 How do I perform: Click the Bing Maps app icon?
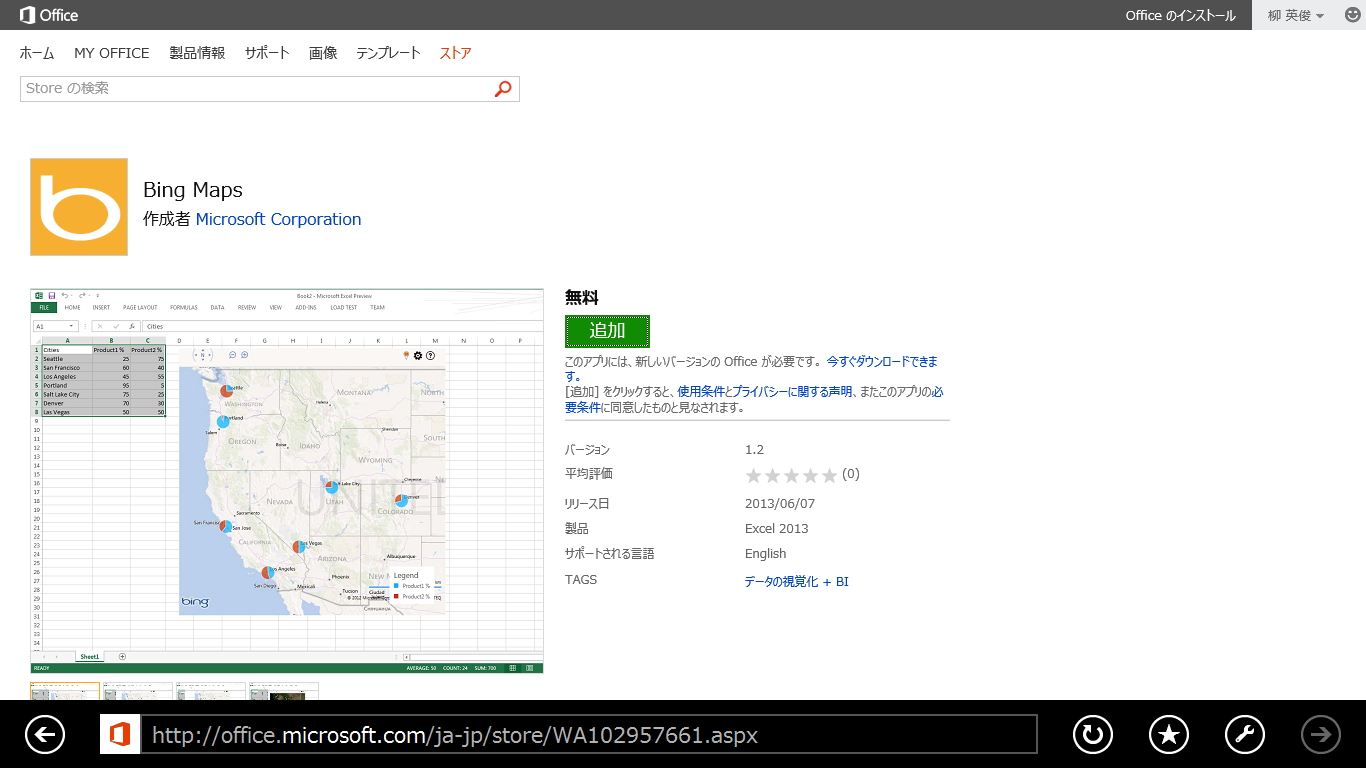click(78, 206)
